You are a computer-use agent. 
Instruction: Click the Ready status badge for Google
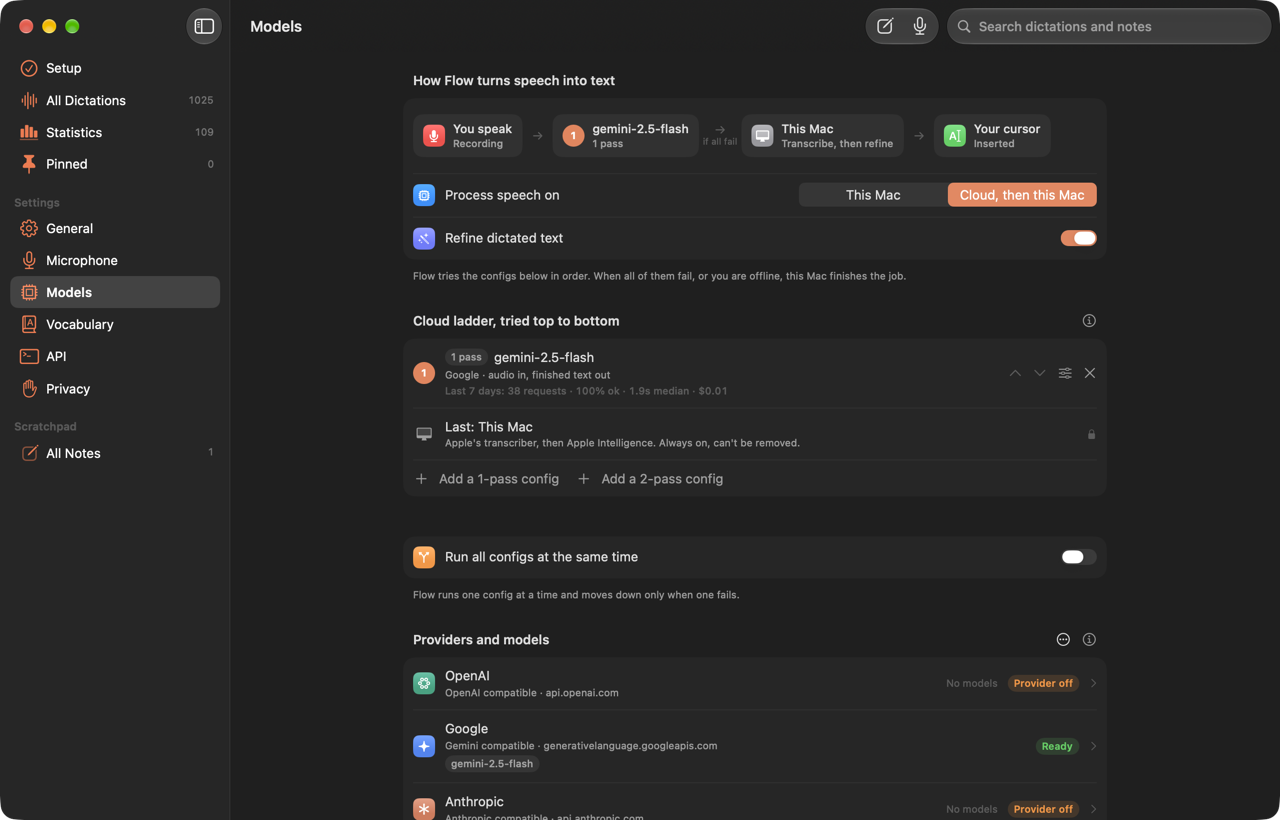click(1057, 746)
